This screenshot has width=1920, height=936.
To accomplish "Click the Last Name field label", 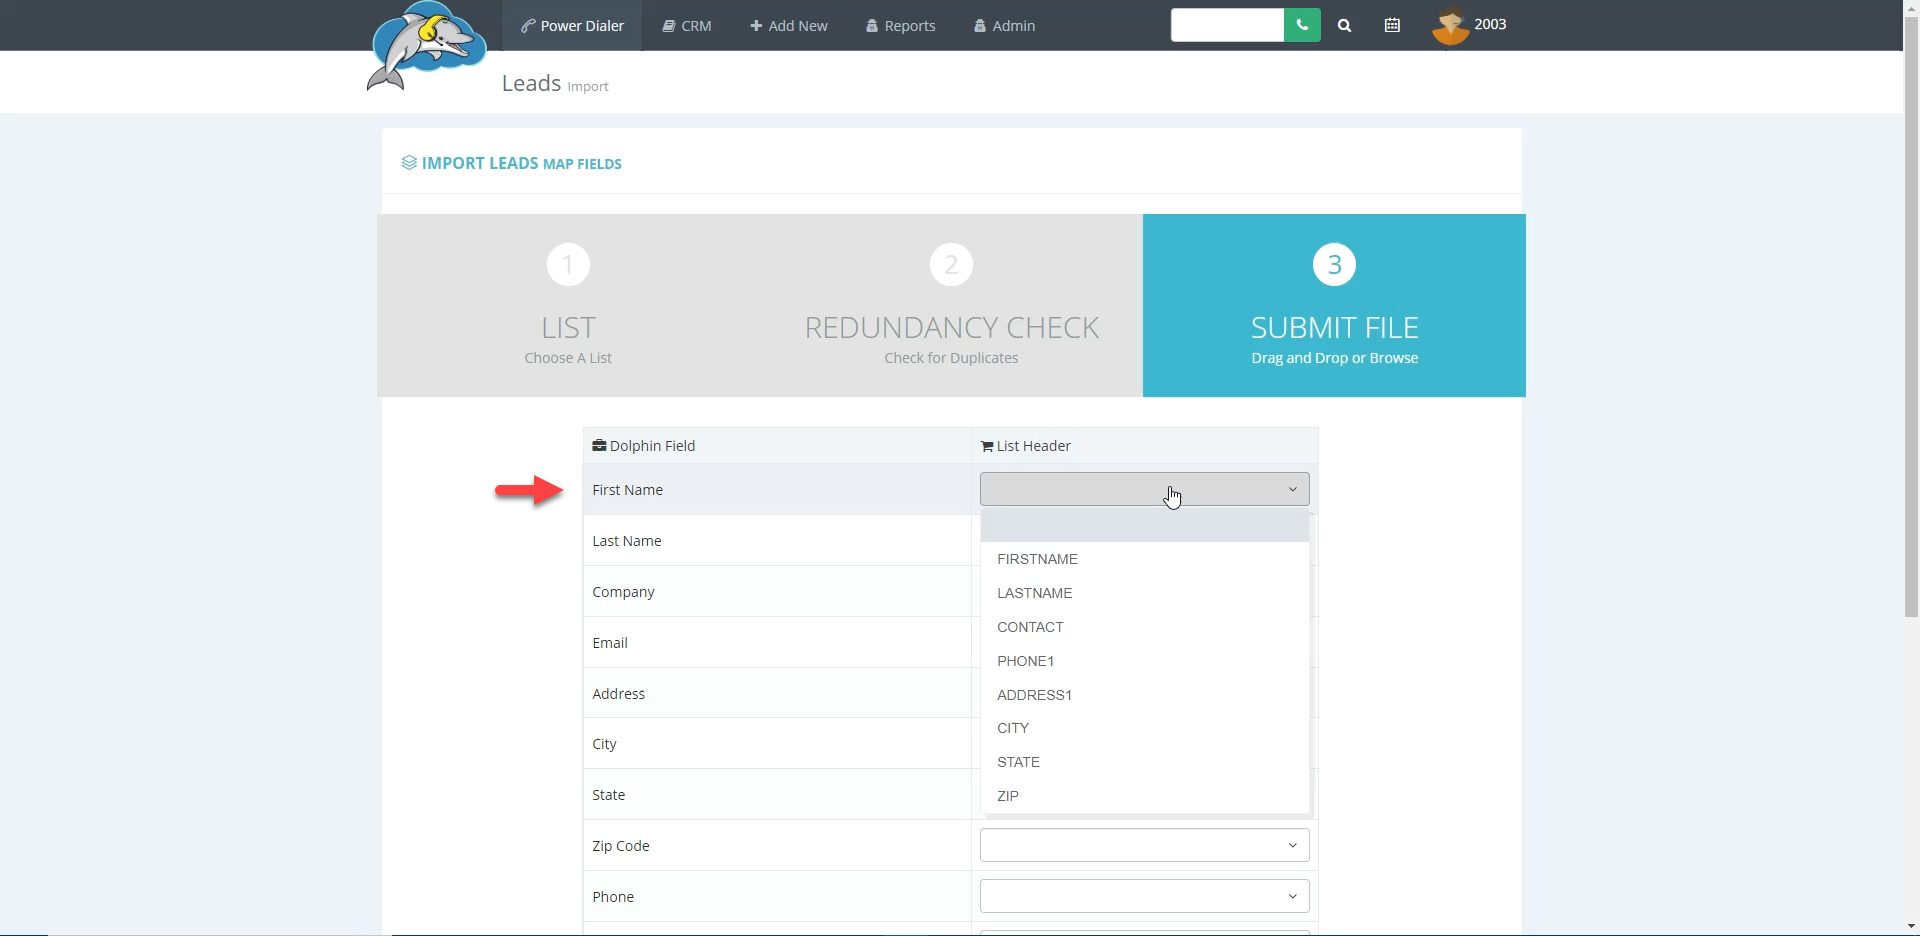I will [x=627, y=541].
